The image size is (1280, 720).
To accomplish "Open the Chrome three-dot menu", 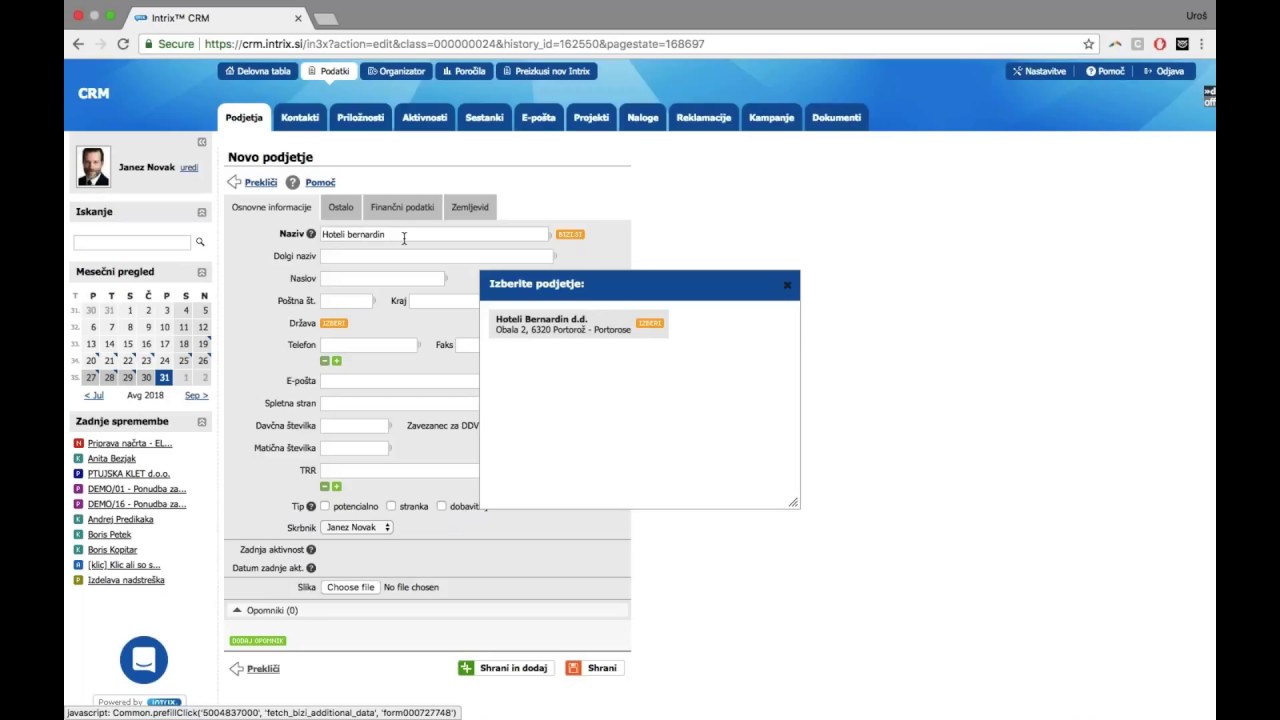I will [1202, 44].
